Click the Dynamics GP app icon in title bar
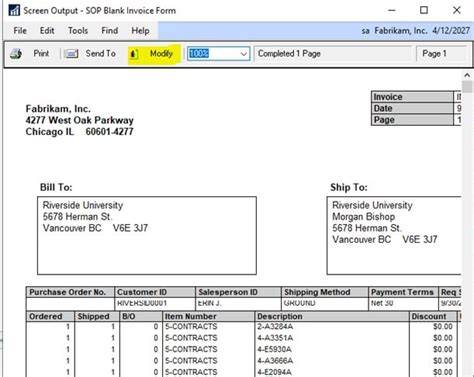Viewport: 474px width, 377px height. tap(14, 10)
